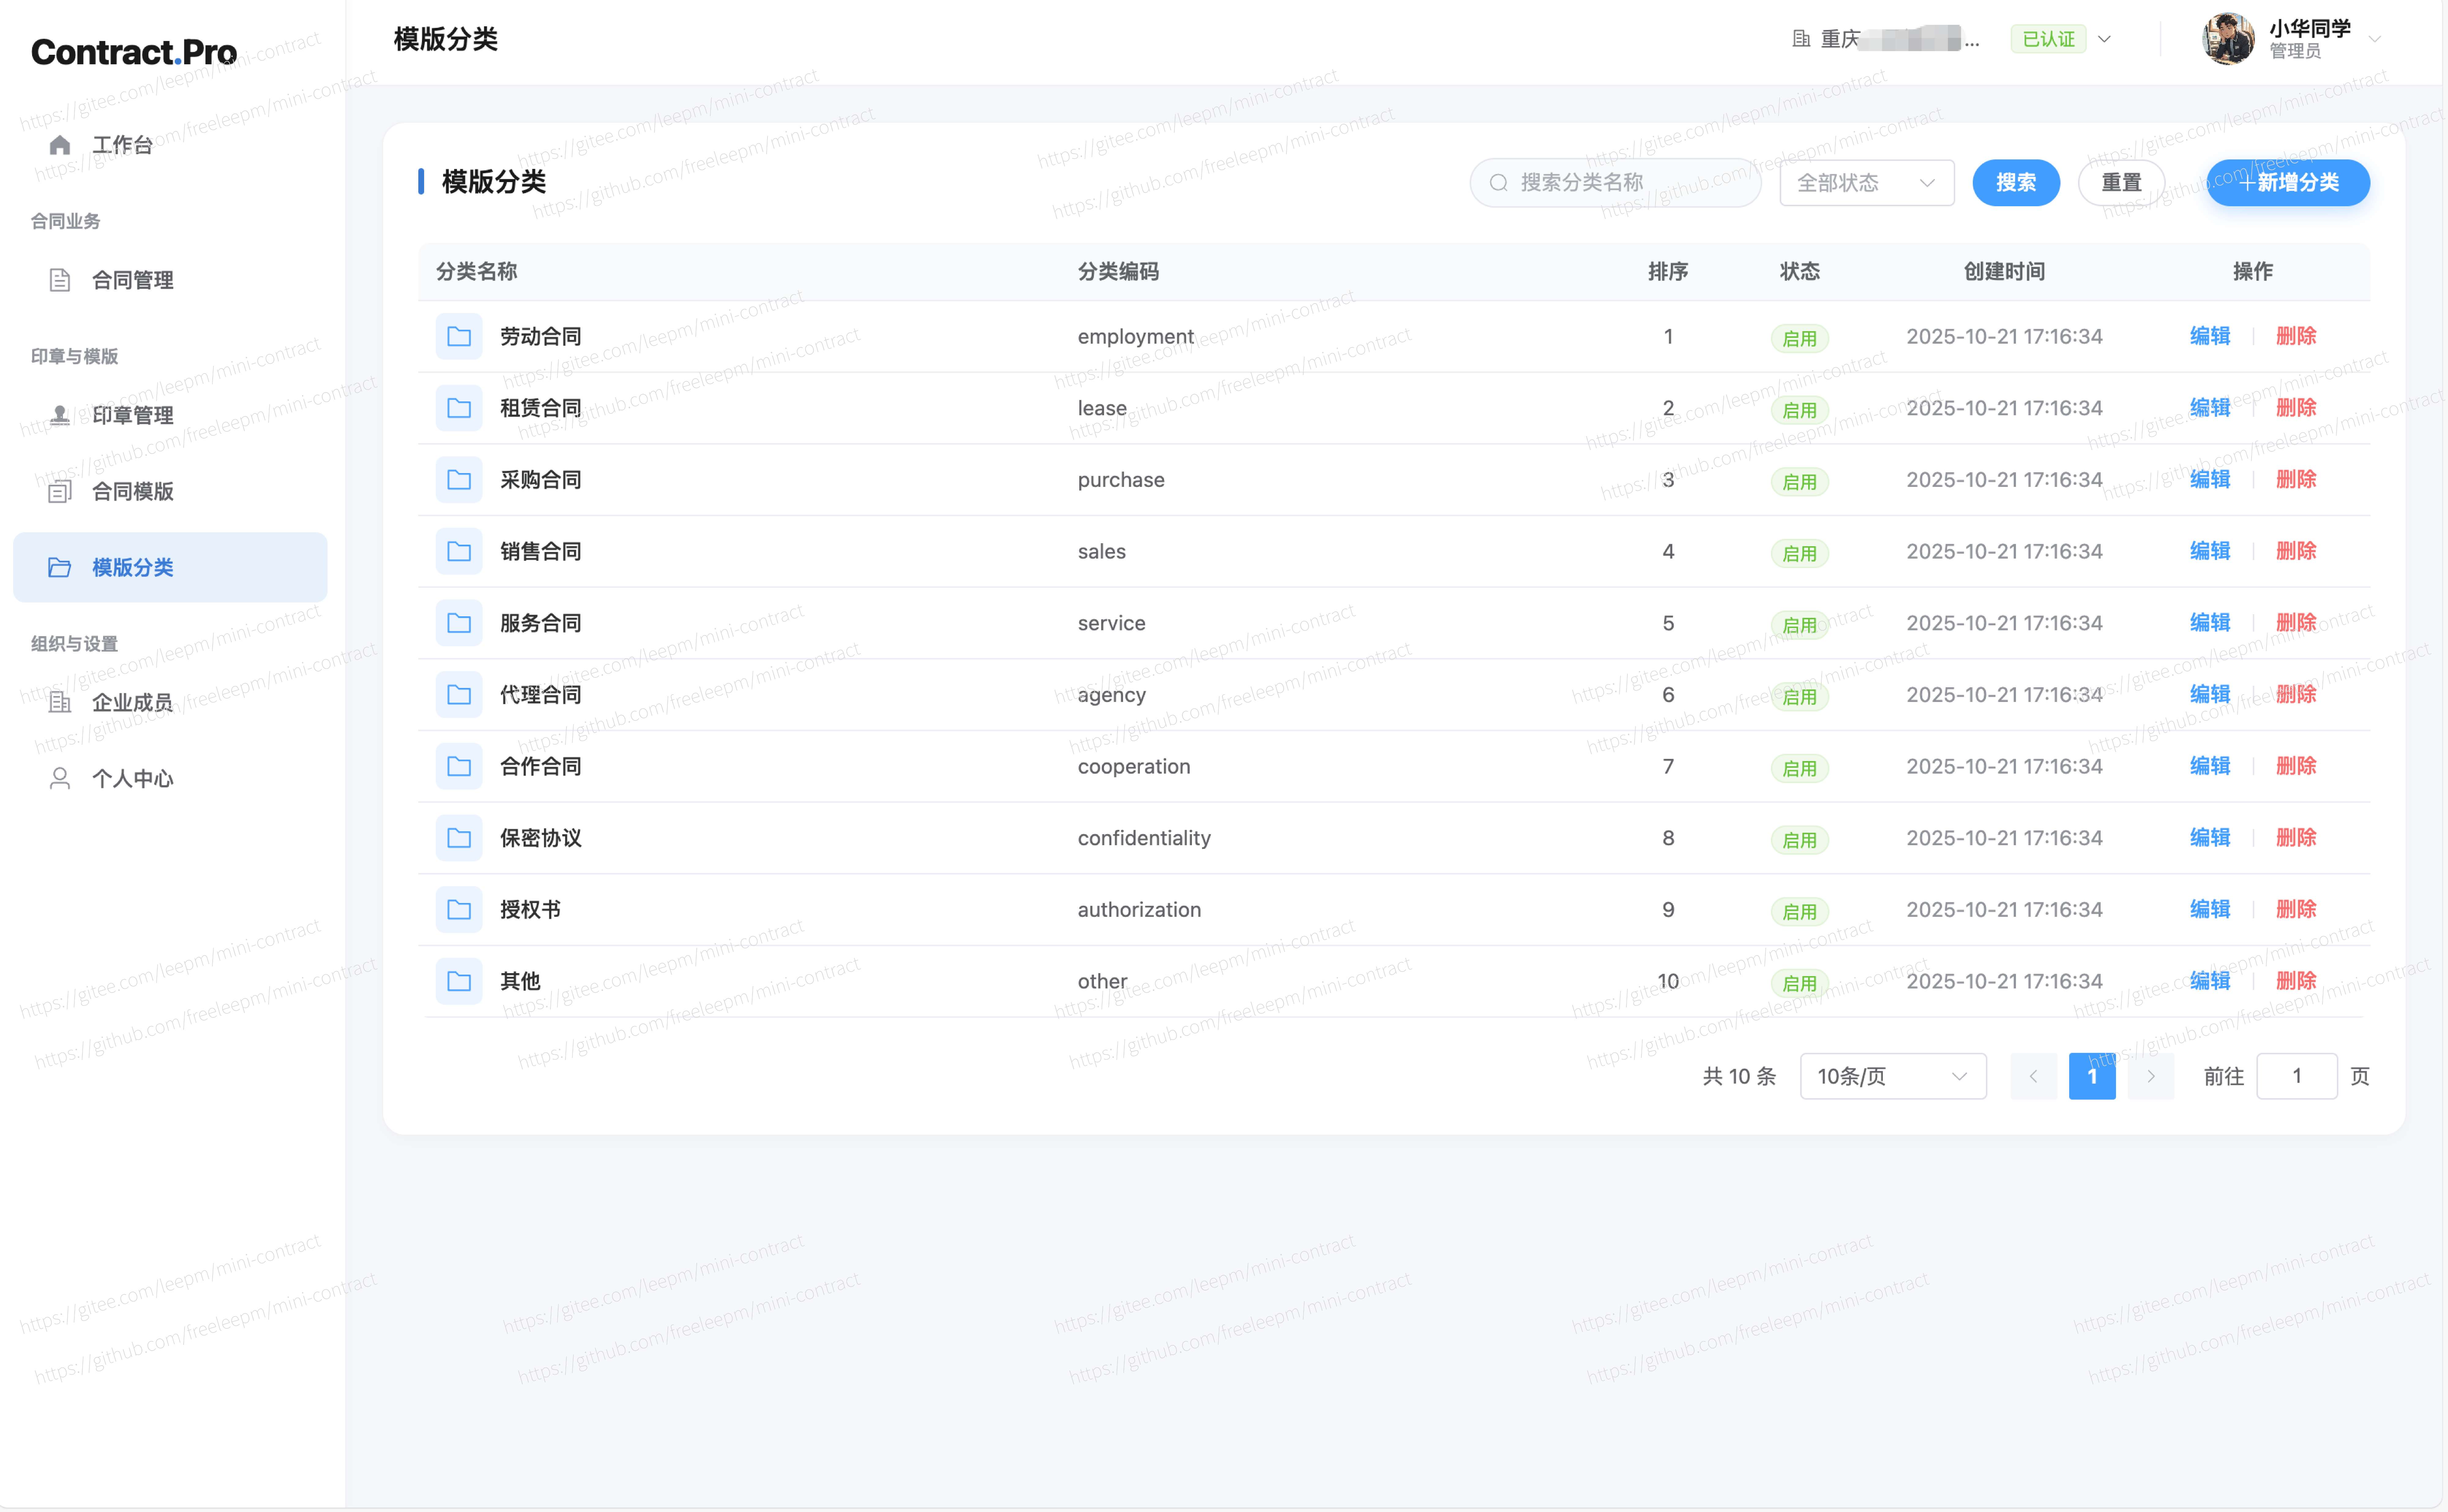Expand the 小华同学 user menu arrow
This screenshot has width=2448, height=1512.
(2375, 39)
